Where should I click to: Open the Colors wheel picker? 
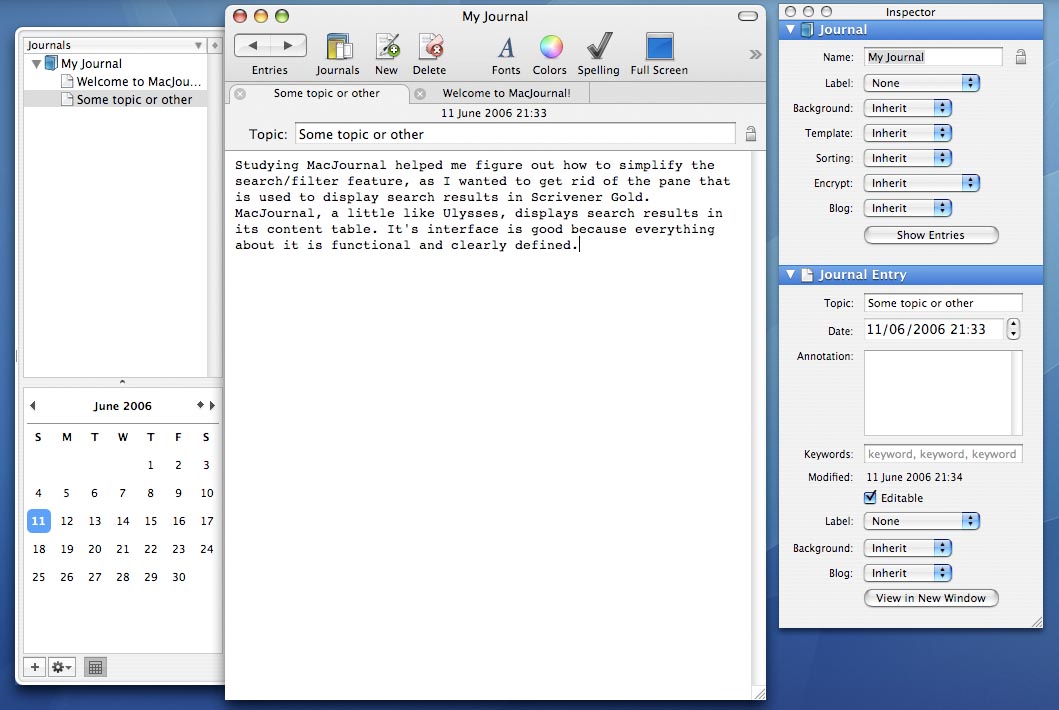(x=550, y=47)
